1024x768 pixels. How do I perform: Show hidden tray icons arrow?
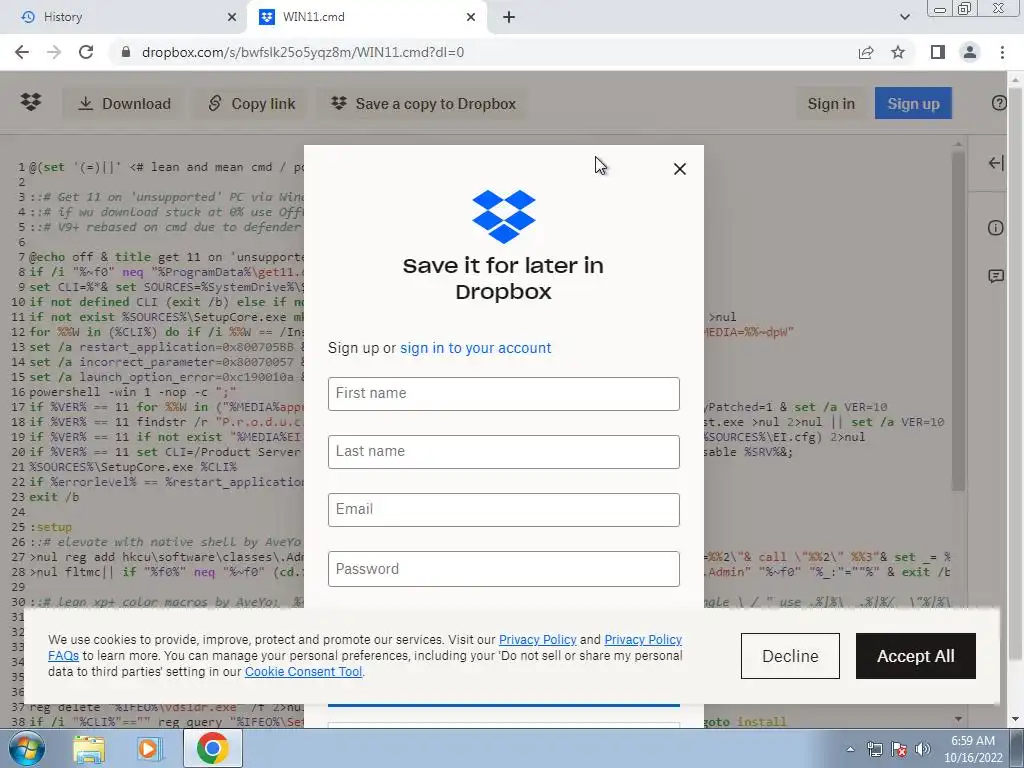[x=850, y=749]
